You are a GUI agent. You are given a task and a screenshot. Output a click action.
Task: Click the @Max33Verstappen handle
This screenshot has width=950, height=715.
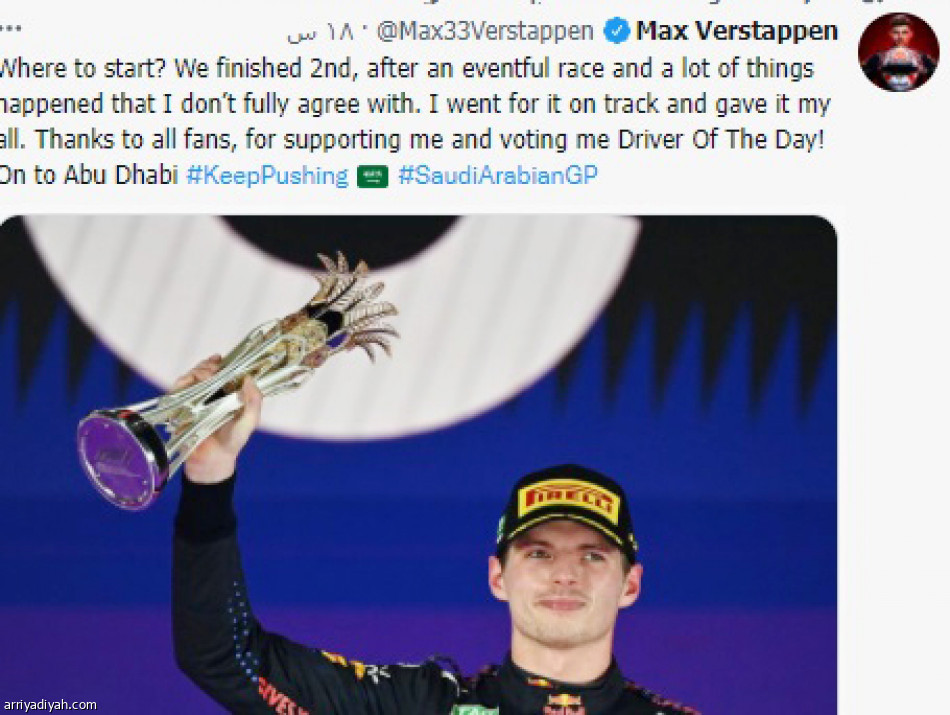pyautogui.click(x=485, y=32)
